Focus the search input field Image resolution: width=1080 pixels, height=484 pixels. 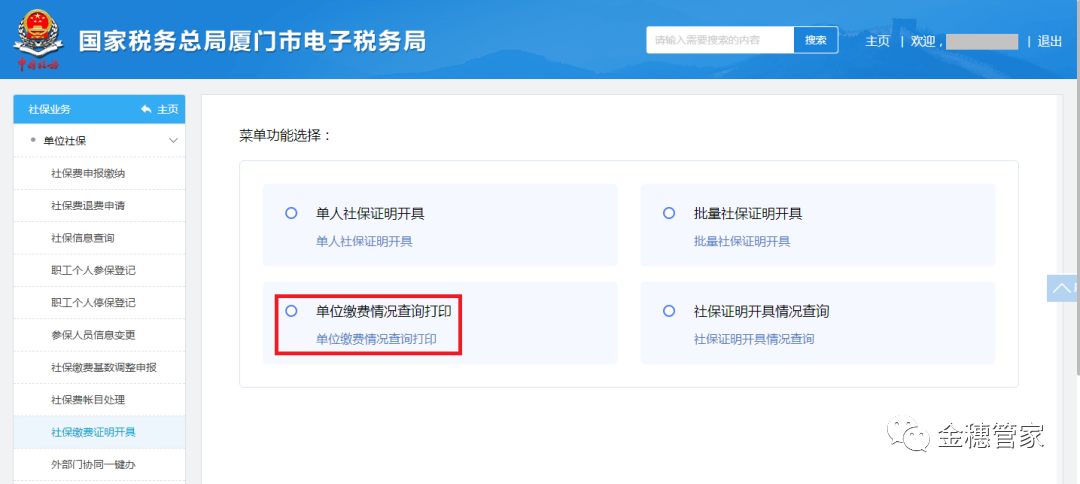(720, 40)
